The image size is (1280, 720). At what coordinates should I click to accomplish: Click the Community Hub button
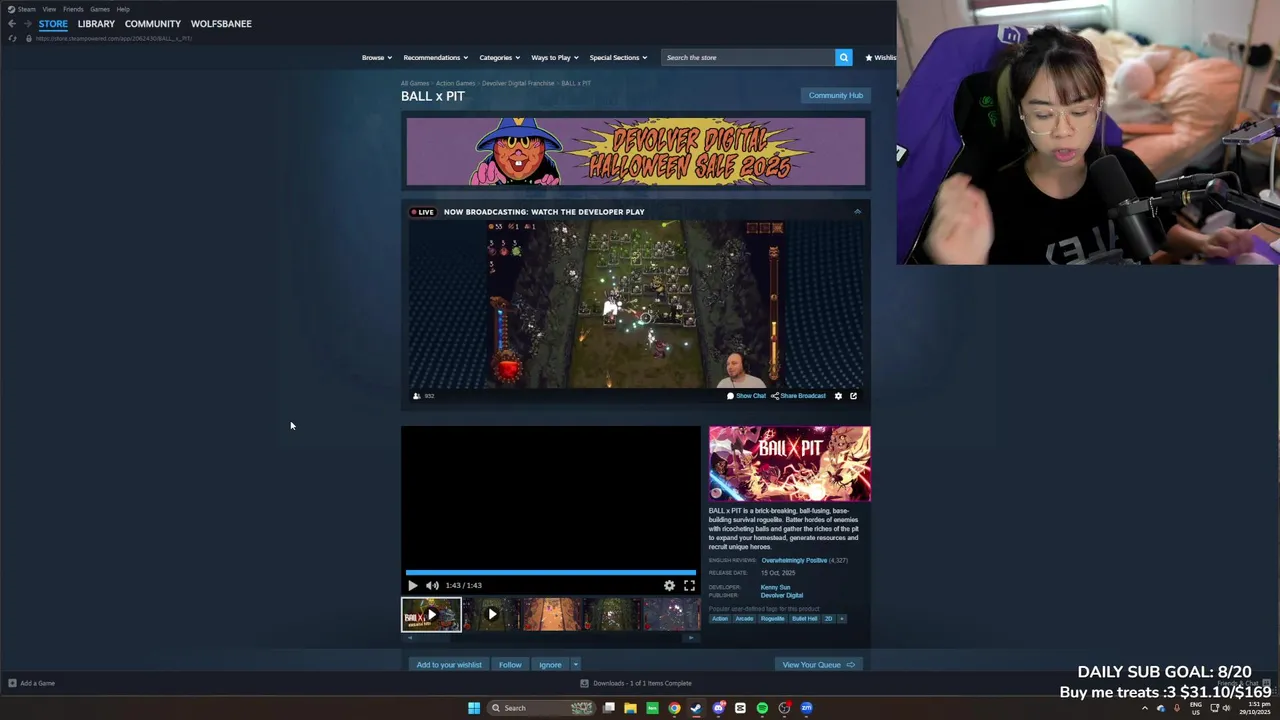point(835,95)
